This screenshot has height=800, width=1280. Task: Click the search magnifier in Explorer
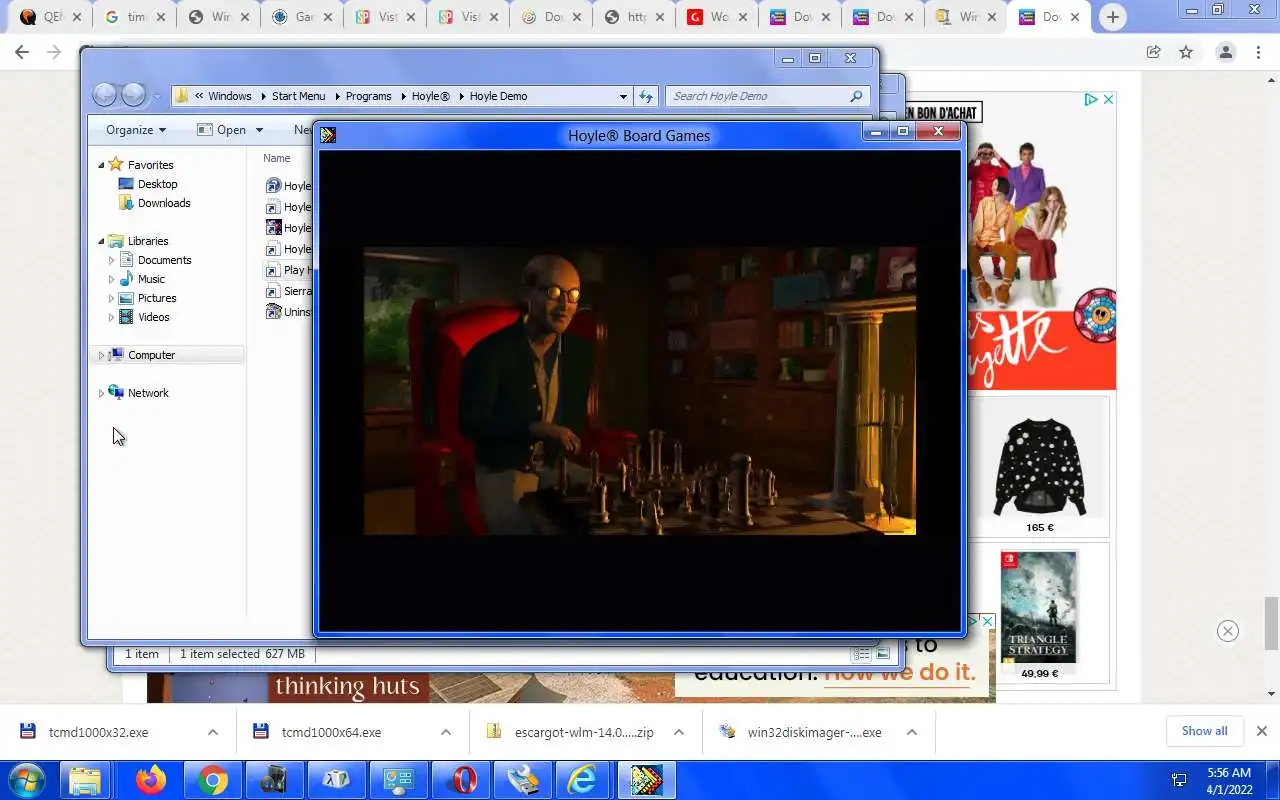(856, 96)
